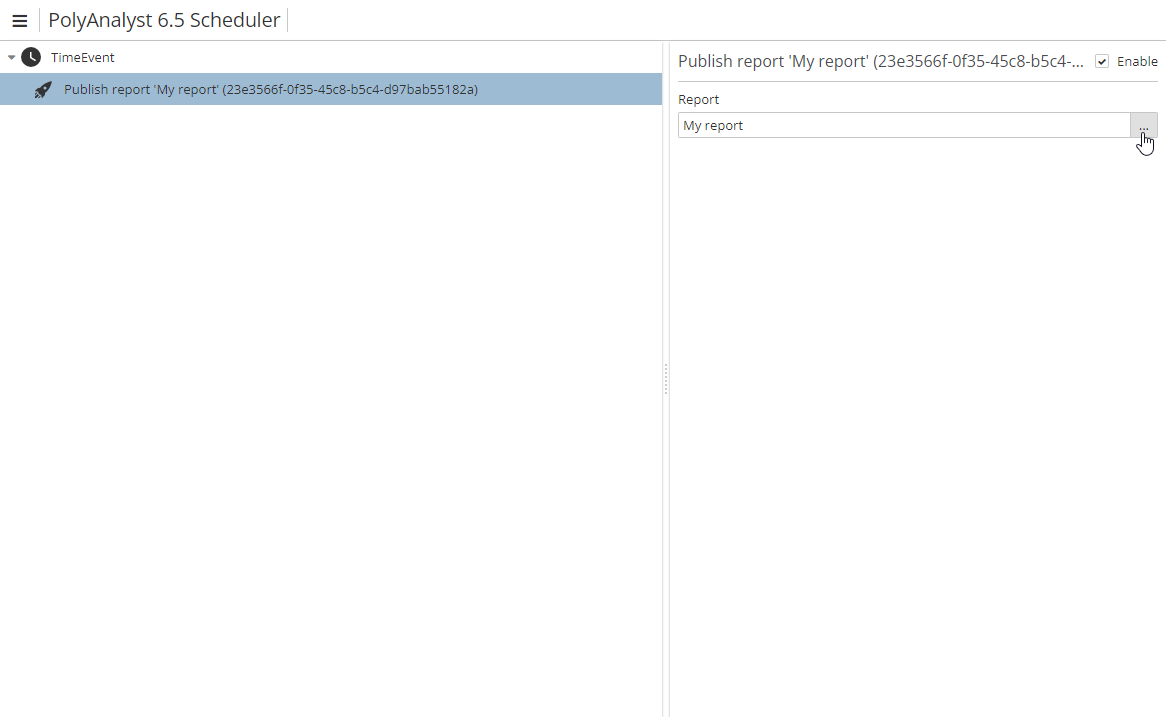
Task: Click the divider line under details heading
Action: 917,81
